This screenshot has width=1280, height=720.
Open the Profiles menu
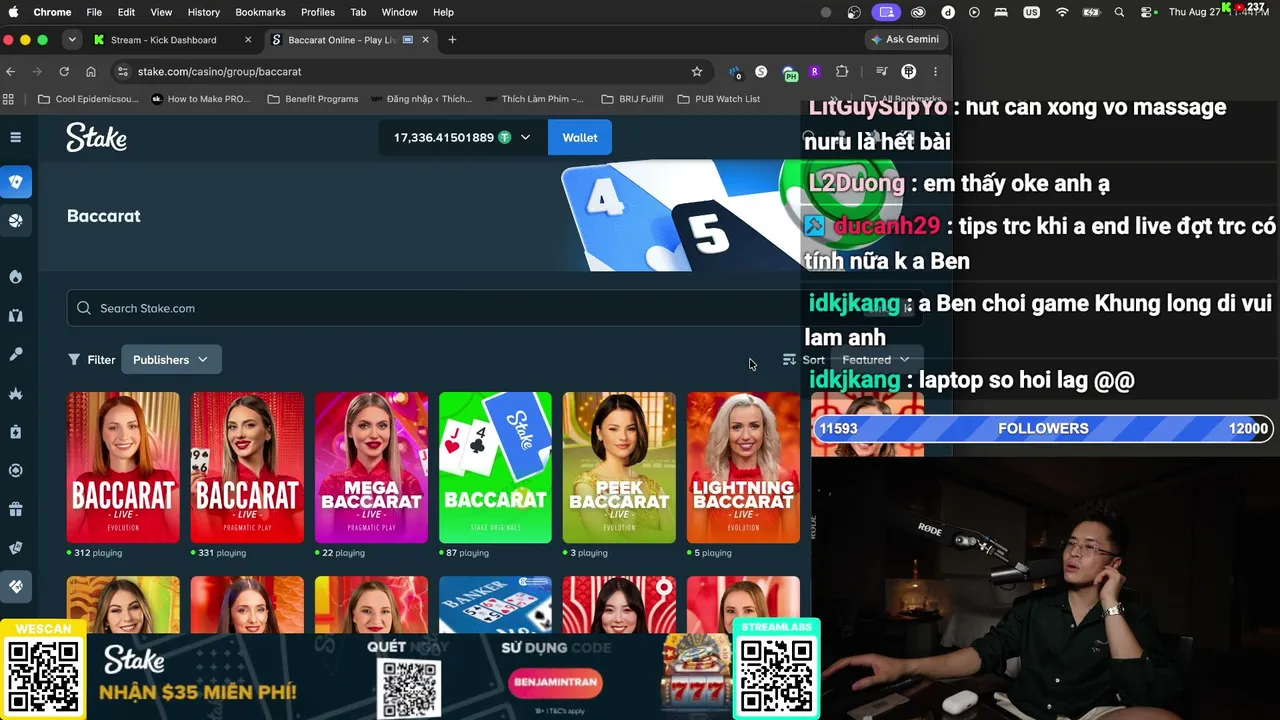318,12
